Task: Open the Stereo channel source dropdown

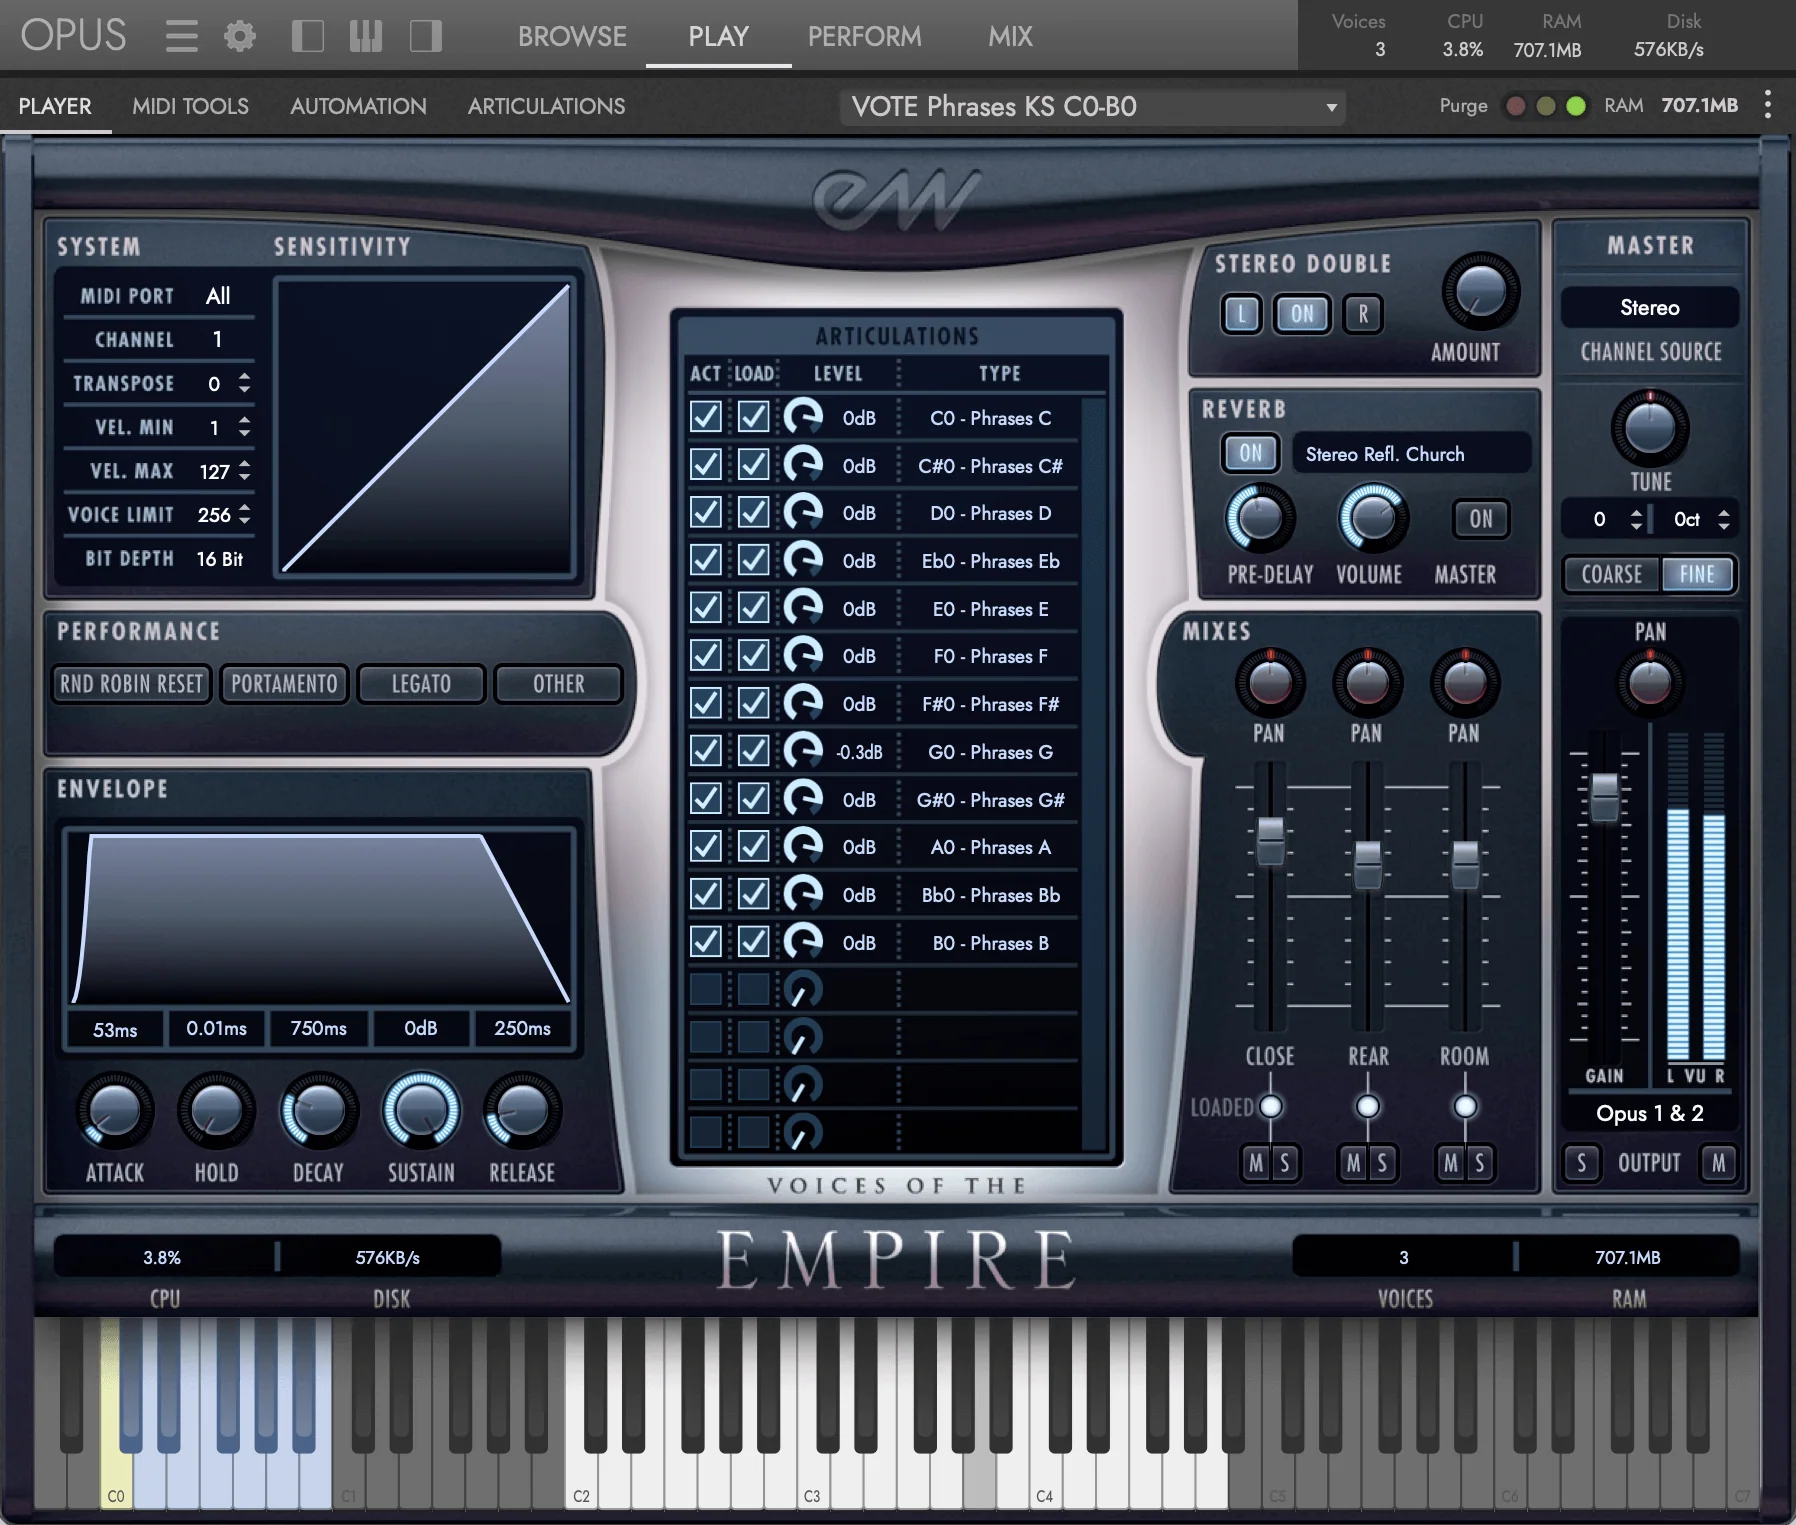Action: coord(1650,307)
